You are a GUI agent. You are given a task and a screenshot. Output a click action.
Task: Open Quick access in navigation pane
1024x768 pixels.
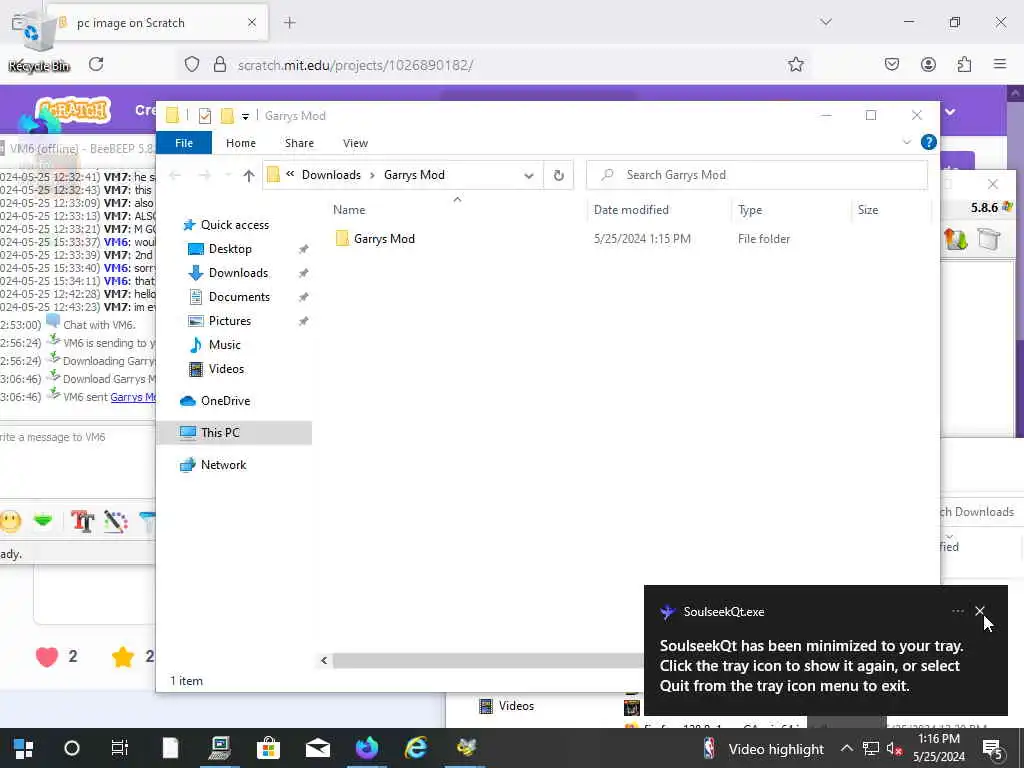pos(234,225)
